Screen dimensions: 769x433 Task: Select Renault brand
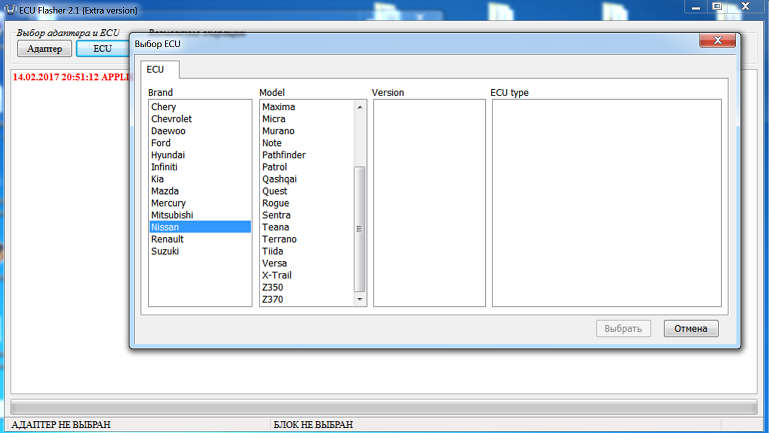200,239
